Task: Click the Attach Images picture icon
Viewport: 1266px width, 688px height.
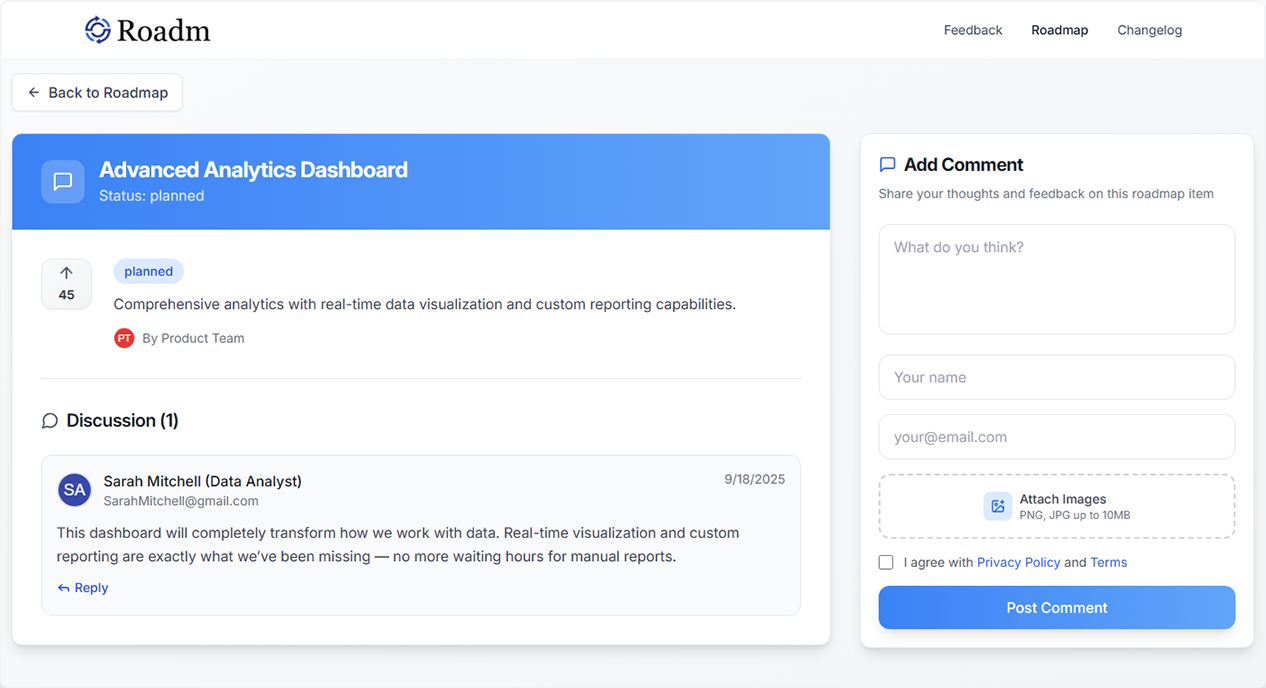Action: [x=997, y=506]
